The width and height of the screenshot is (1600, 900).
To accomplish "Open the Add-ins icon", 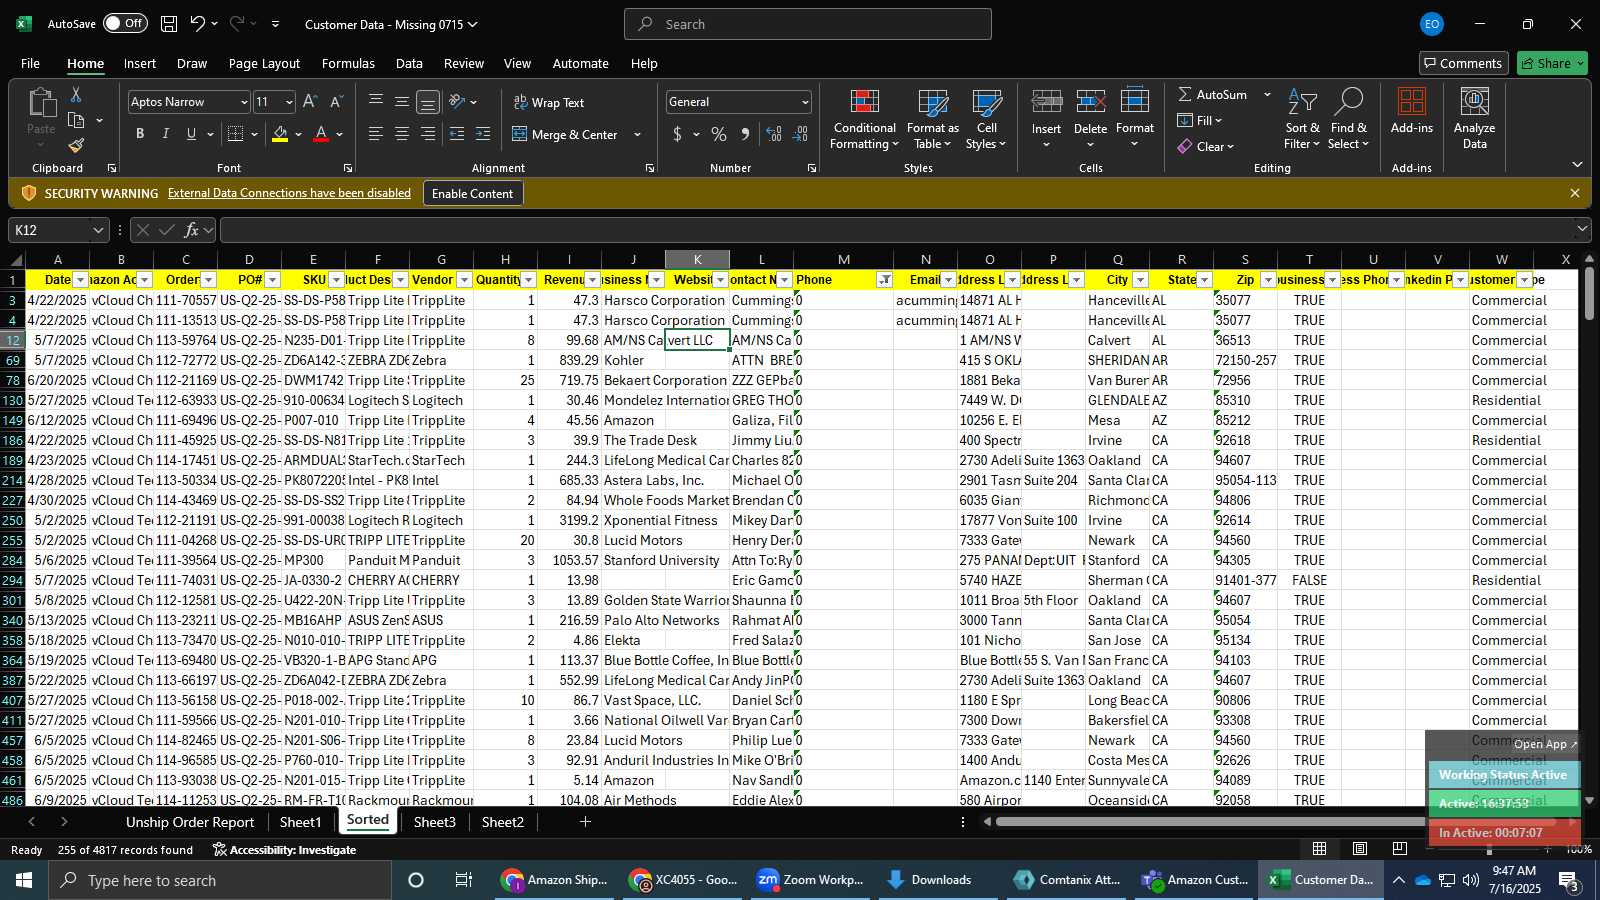I will [1411, 111].
